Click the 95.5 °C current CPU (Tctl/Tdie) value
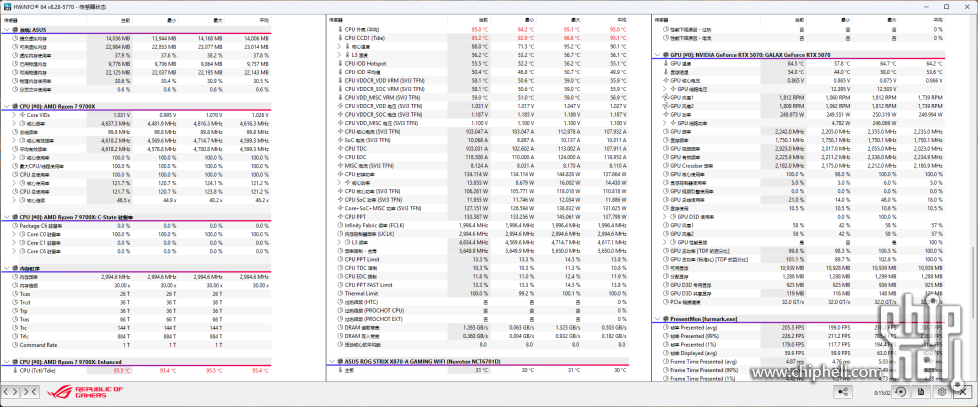Image resolution: width=978 pixels, height=407 pixels. [122, 370]
